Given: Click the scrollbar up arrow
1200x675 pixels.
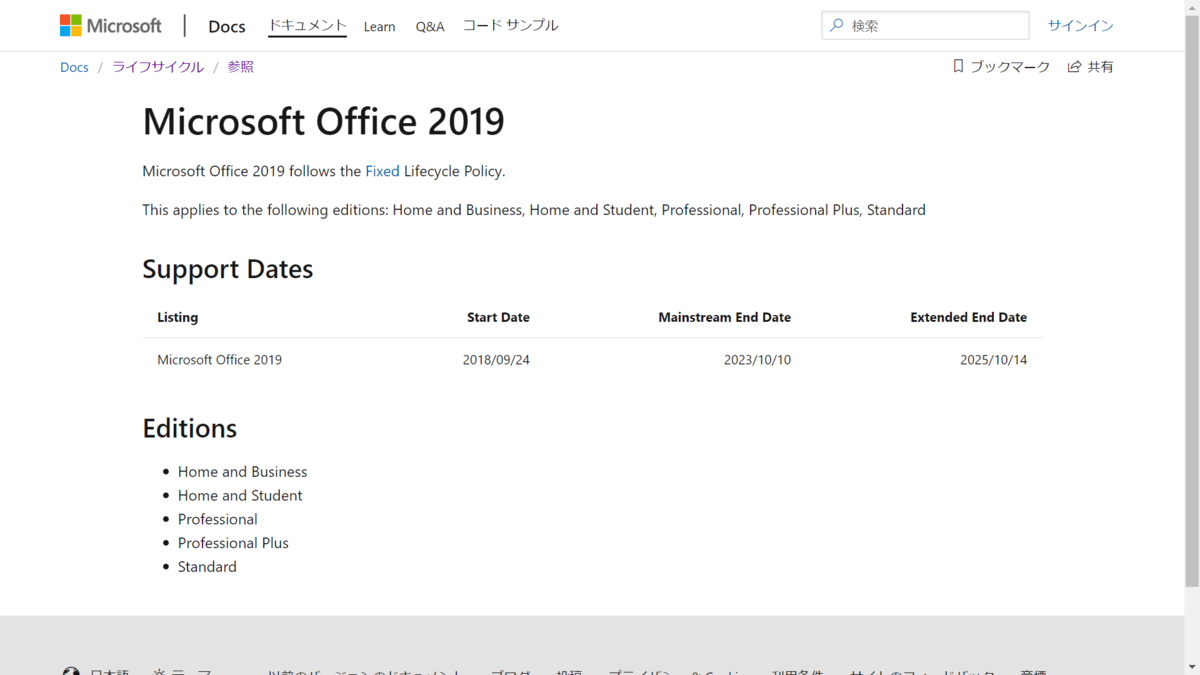Looking at the screenshot, I should (1192, 6).
